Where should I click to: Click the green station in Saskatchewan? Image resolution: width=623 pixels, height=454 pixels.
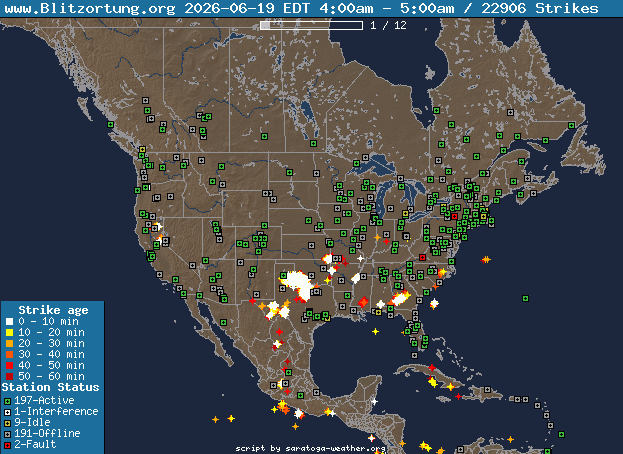coord(264,137)
